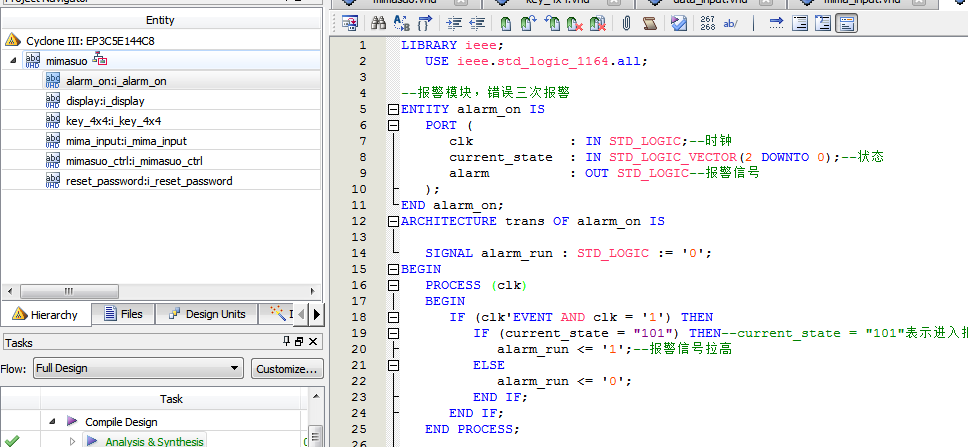Click the go-to-line blue arrow icon
This screenshot has height=447, width=968.
click(776, 23)
